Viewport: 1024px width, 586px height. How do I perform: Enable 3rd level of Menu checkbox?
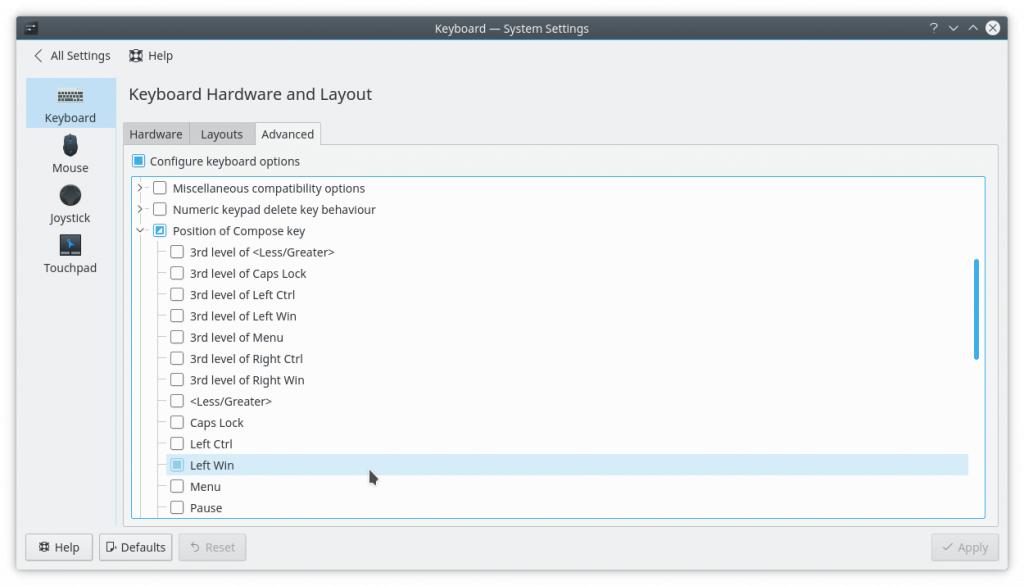[x=177, y=337]
